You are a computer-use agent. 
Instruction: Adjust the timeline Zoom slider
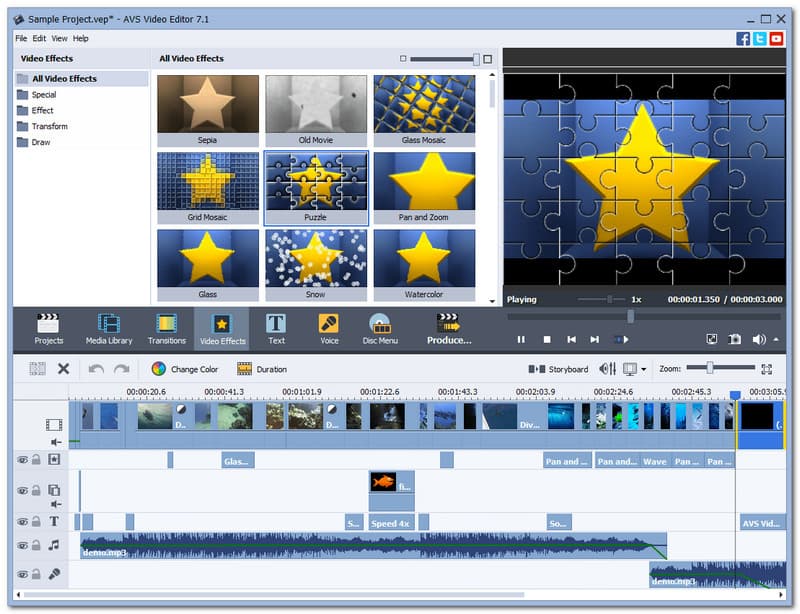720,367
